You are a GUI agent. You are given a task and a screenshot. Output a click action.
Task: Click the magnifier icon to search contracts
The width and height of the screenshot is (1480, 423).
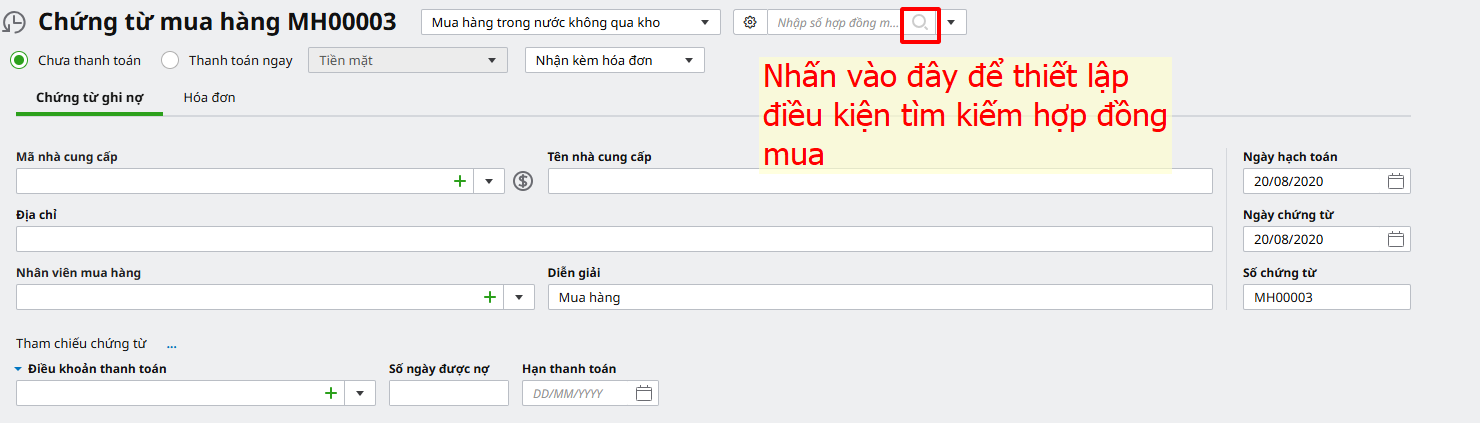tap(920, 22)
